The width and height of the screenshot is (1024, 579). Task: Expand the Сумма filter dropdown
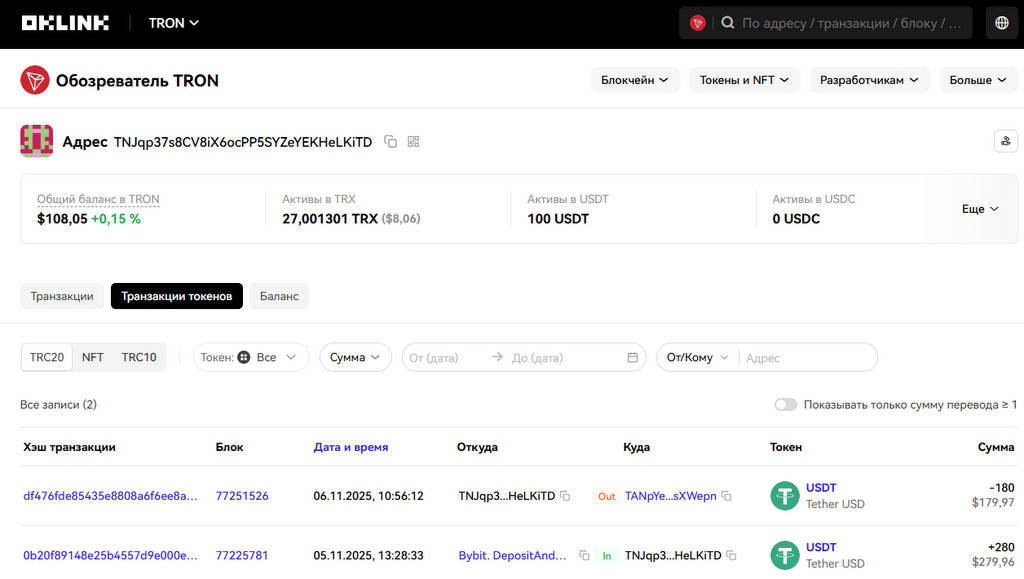click(x=355, y=357)
